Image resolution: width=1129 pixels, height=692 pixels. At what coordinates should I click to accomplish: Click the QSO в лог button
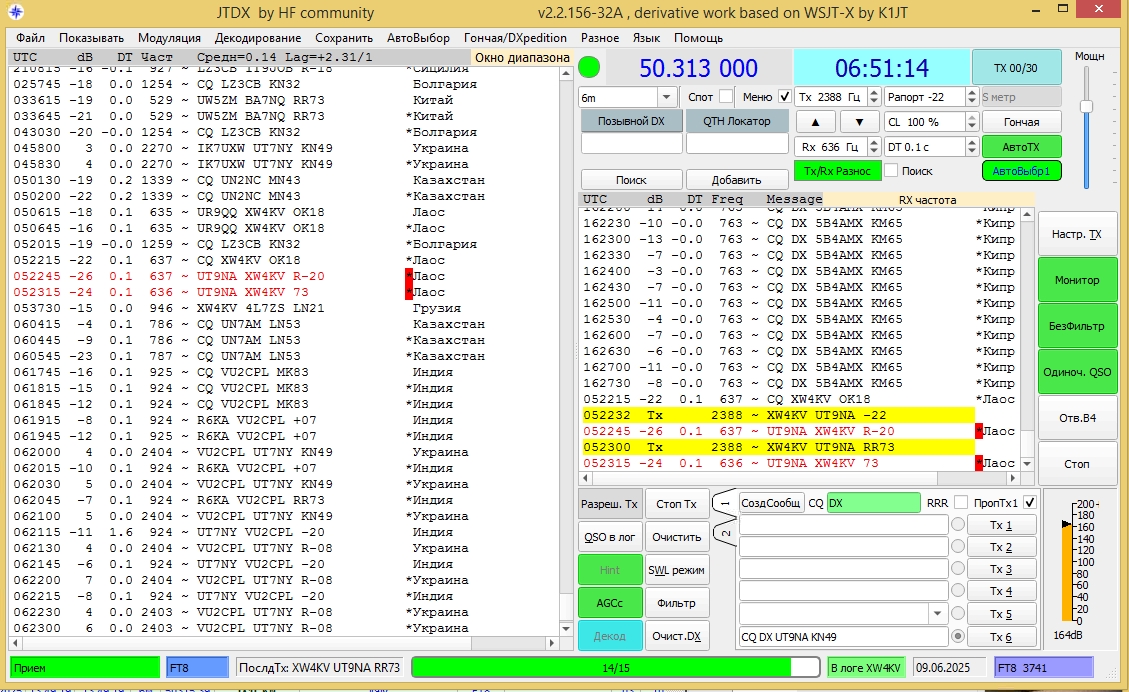[609, 537]
